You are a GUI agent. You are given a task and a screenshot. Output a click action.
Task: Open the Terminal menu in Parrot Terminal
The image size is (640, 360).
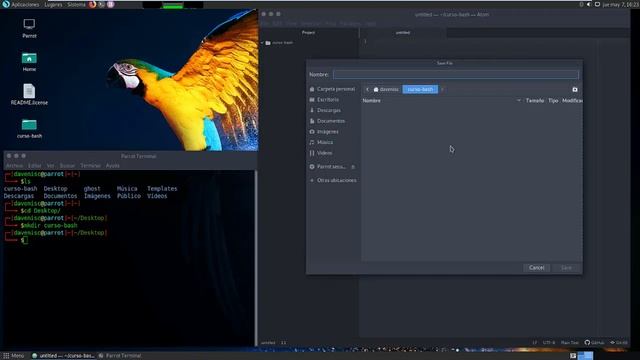click(x=90, y=166)
